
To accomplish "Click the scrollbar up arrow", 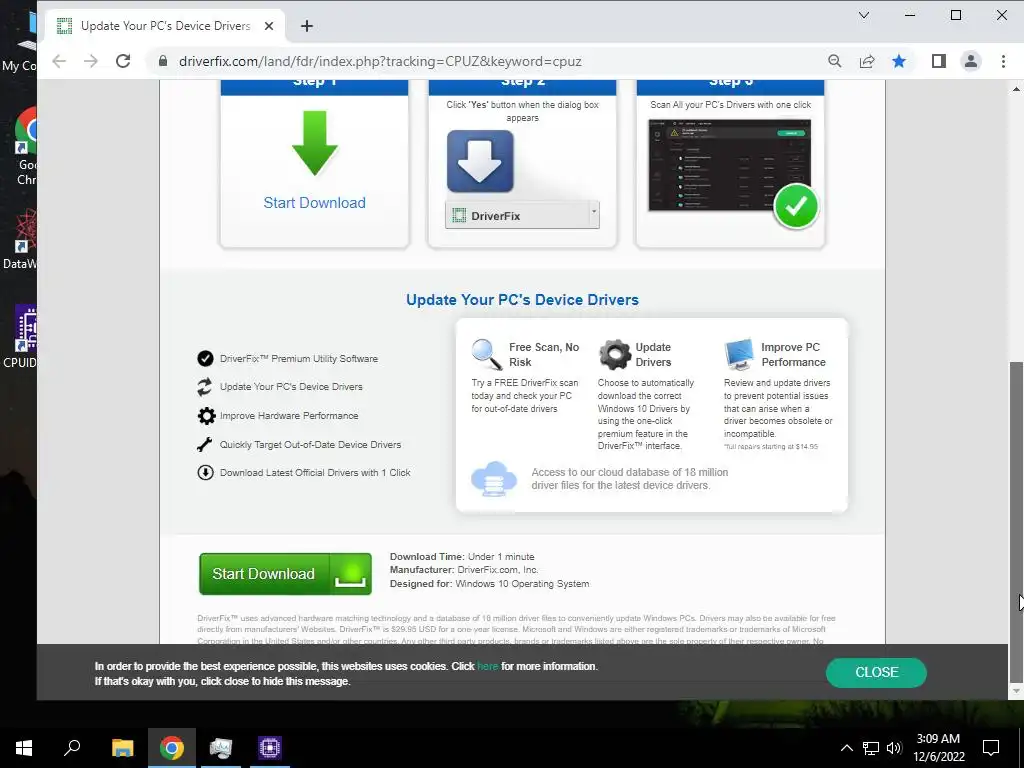I will click(x=1016, y=89).
